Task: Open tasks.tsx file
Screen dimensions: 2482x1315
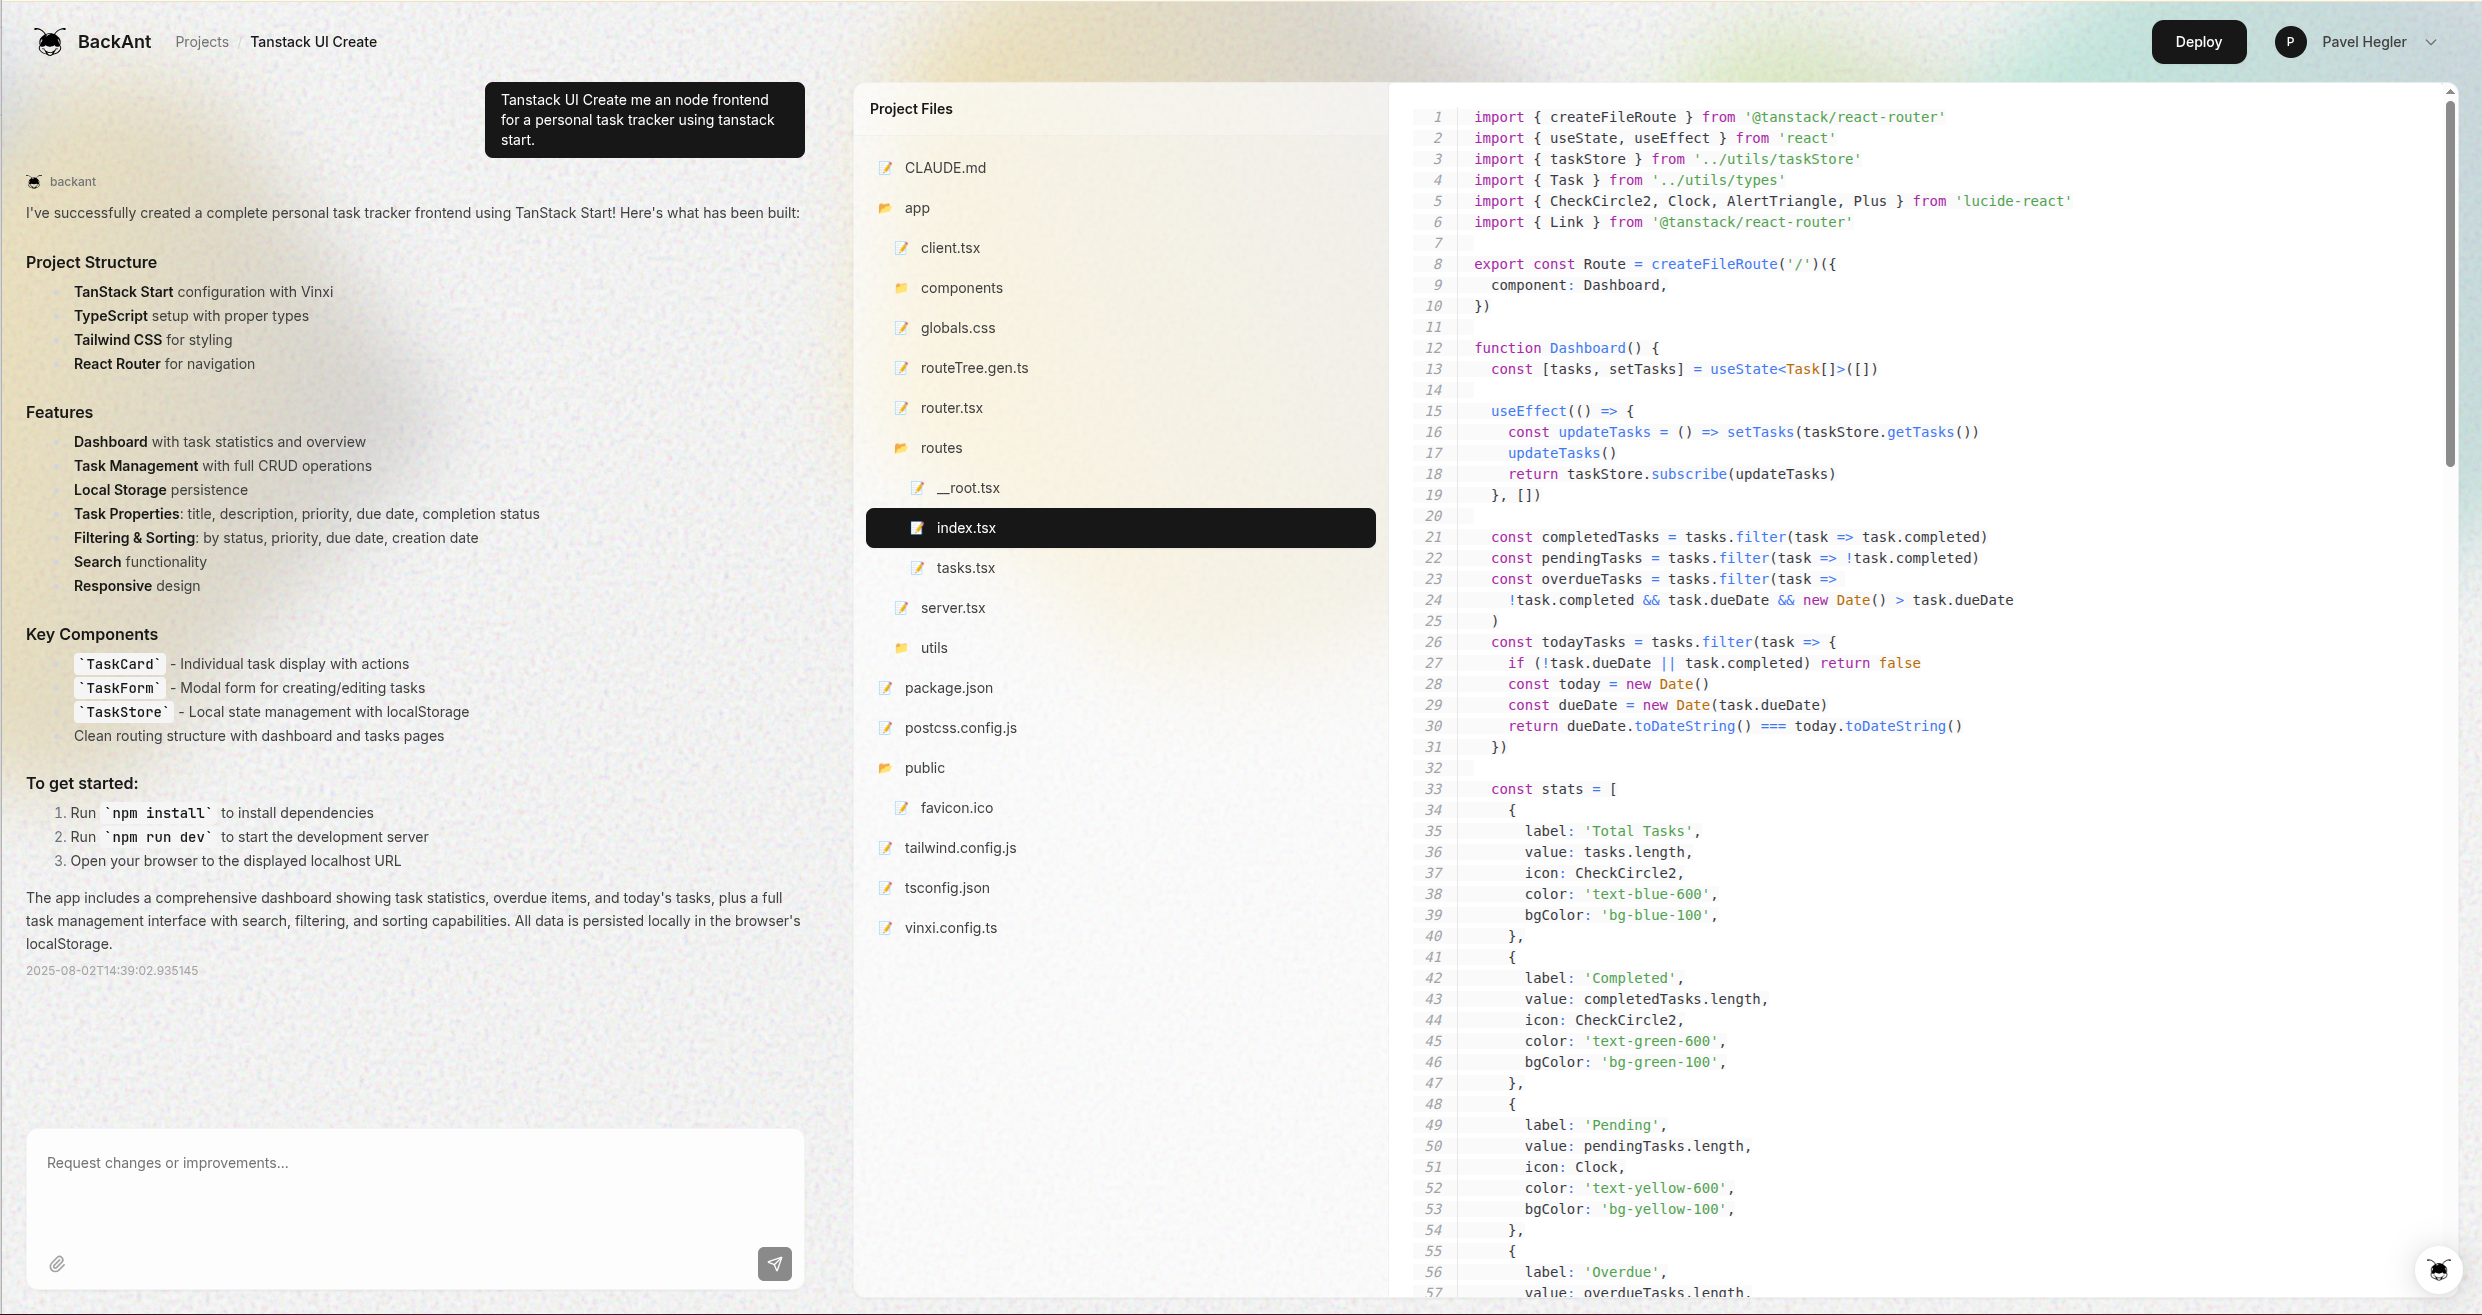Action: point(1120,568)
